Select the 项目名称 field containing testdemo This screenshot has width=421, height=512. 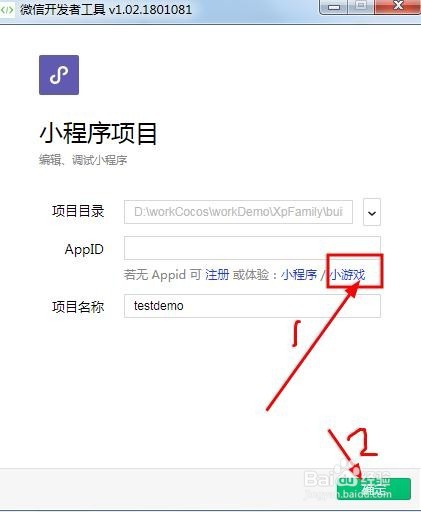pos(252,306)
